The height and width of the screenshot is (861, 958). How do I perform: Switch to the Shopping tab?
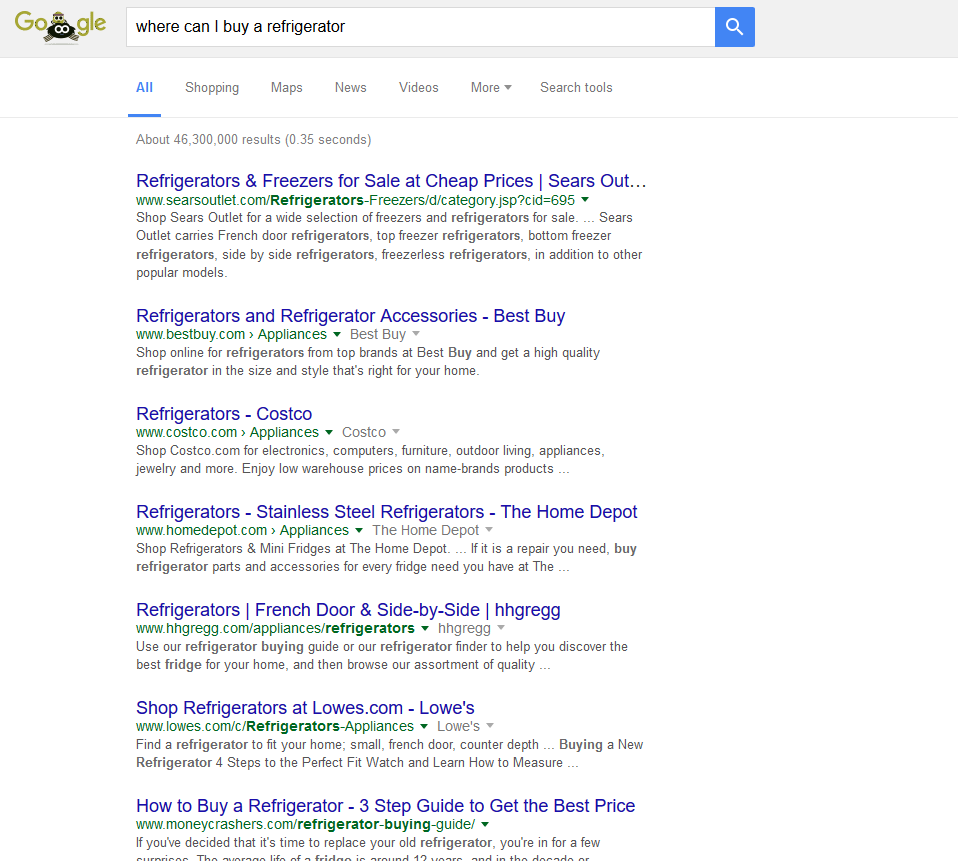pos(212,88)
